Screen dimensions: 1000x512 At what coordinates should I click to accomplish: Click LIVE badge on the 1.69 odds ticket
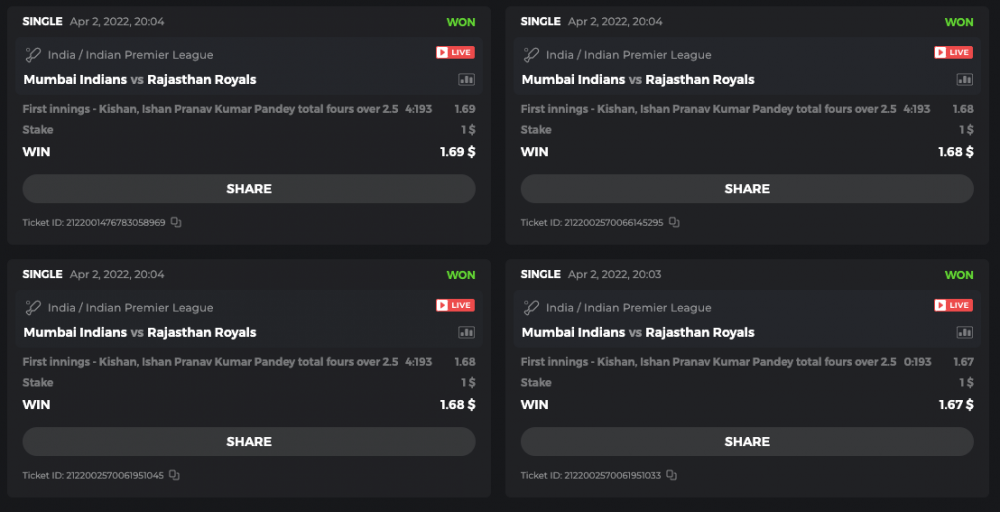click(455, 53)
